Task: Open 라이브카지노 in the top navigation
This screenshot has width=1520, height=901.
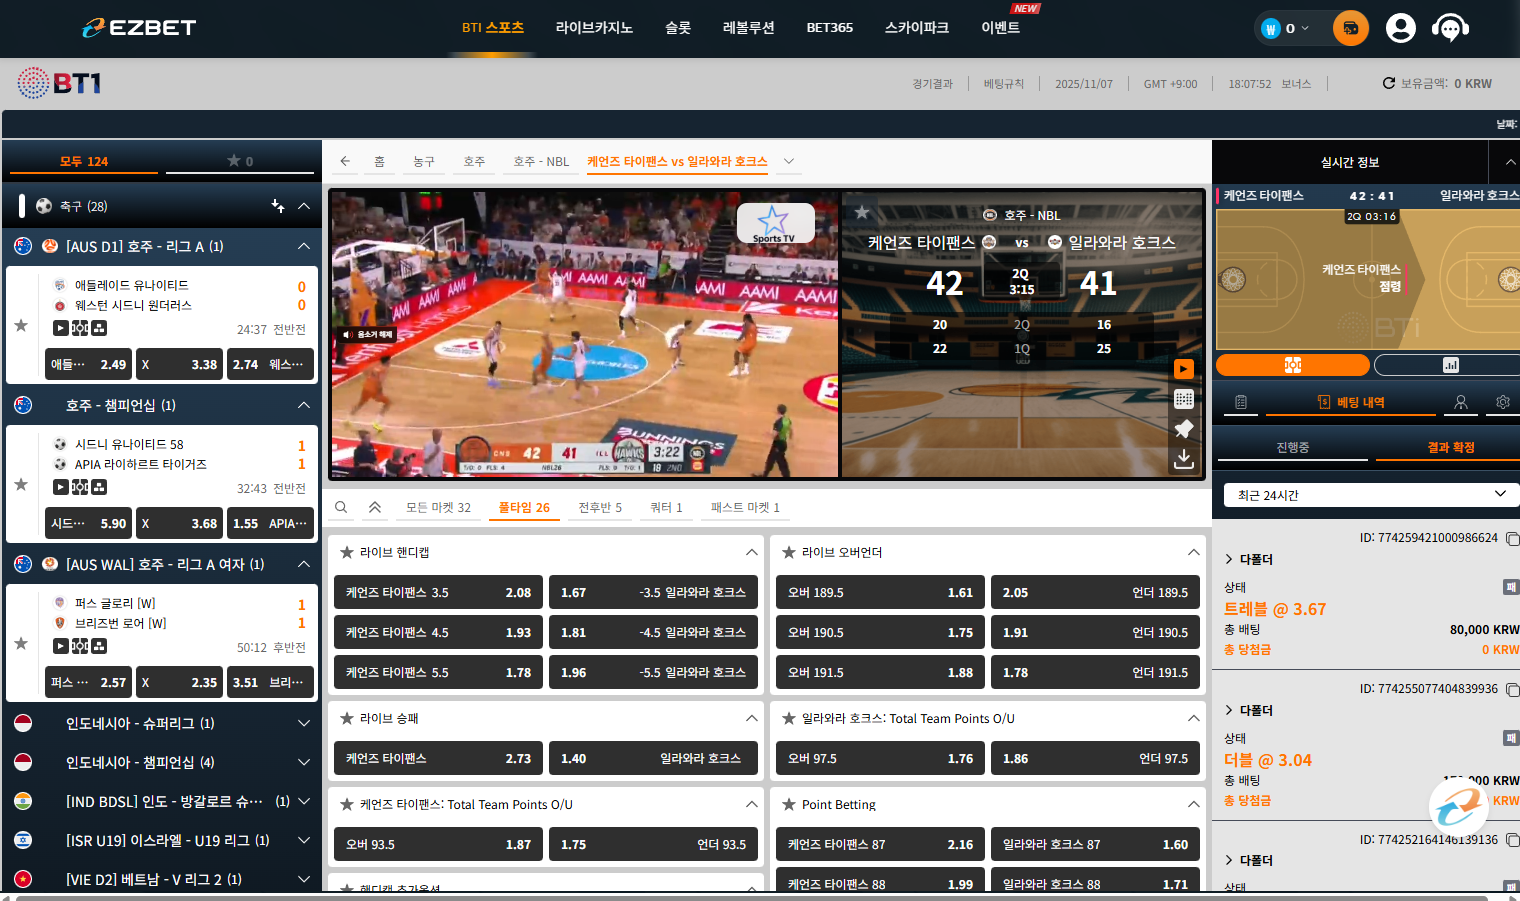Action: click(594, 28)
